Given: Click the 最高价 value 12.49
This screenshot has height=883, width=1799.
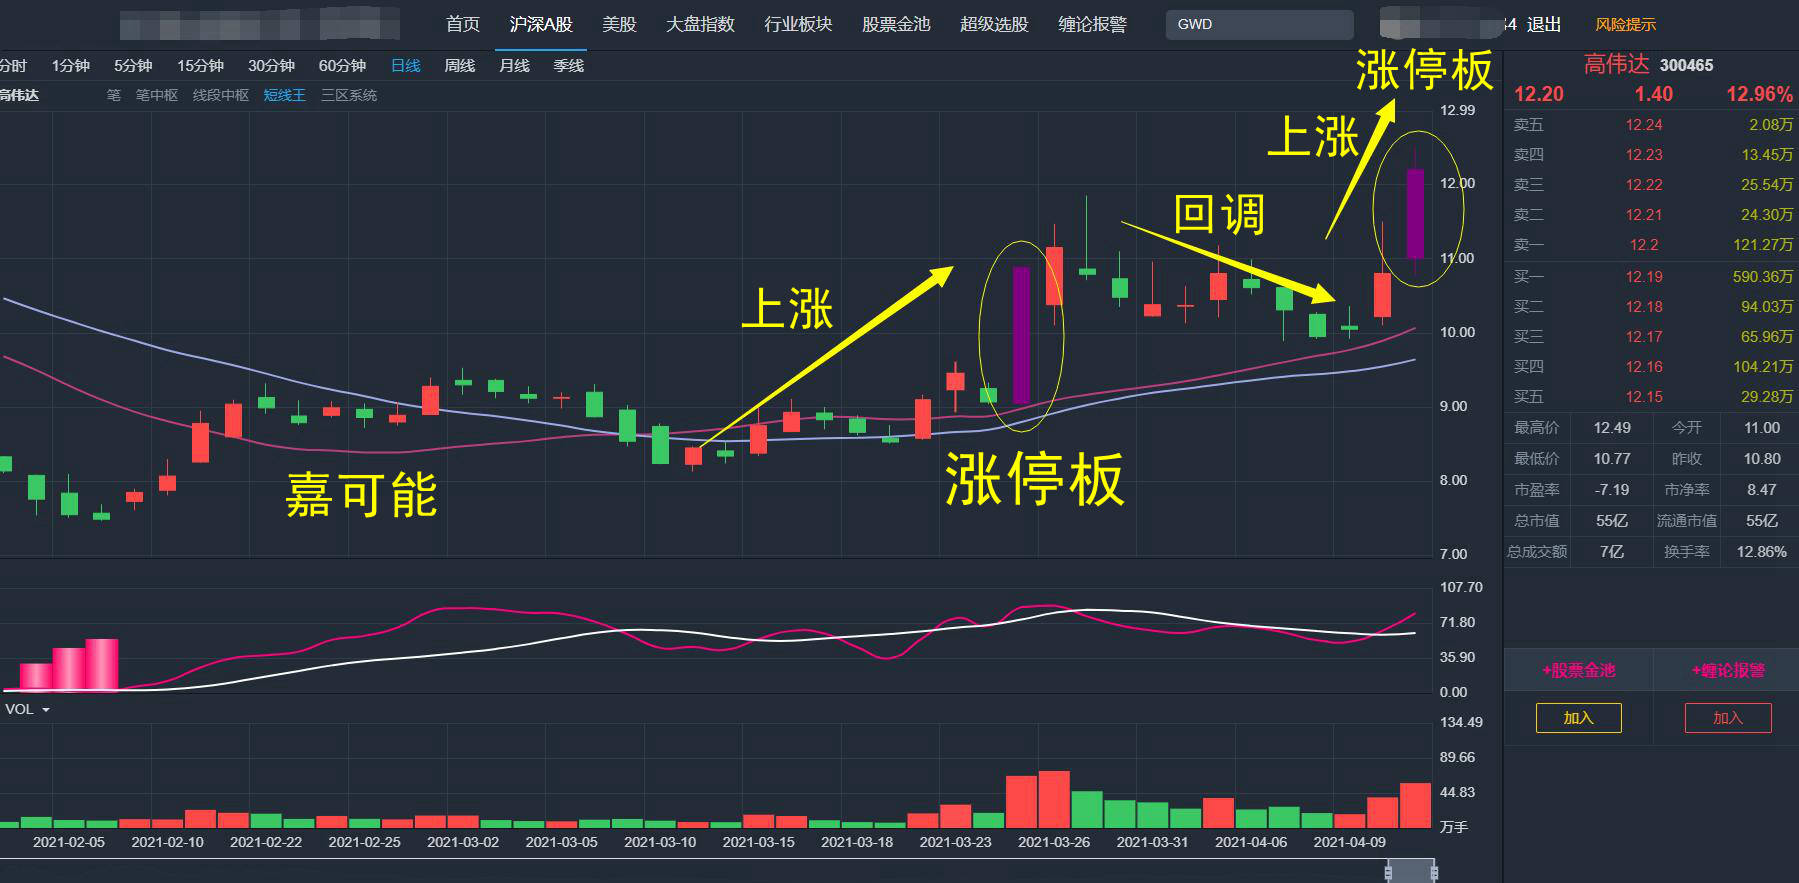Looking at the screenshot, I should coord(1612,428).
